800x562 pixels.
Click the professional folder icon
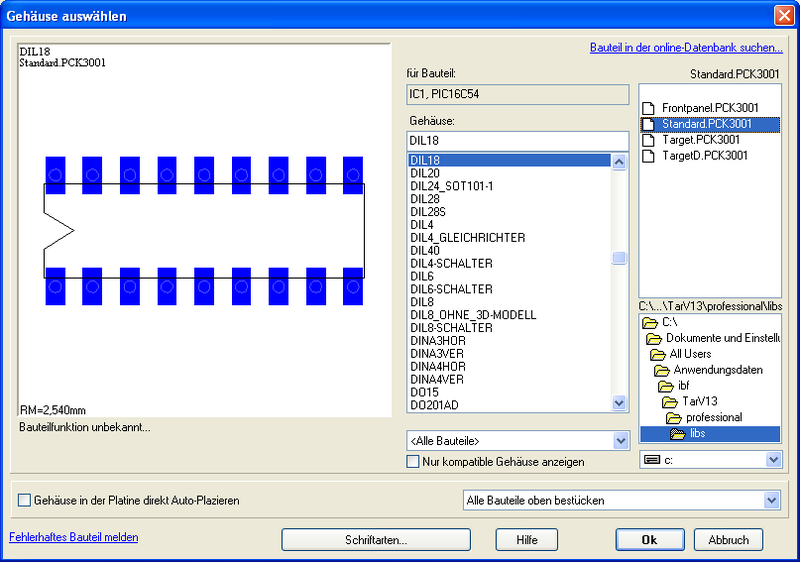click(x=674, y=418)
